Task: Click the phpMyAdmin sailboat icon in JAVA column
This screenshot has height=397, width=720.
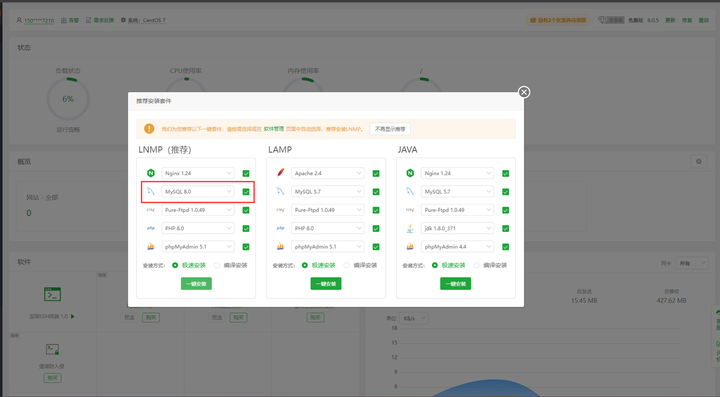Action: pyautogui.click(x=410, y=246)
